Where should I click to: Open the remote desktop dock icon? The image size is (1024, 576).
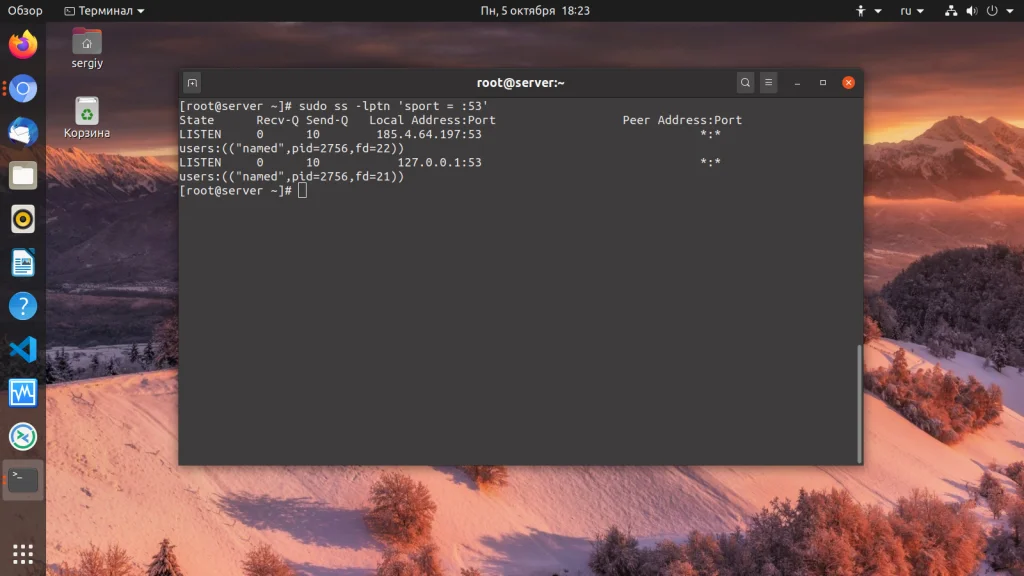click(x=23, y=436)
